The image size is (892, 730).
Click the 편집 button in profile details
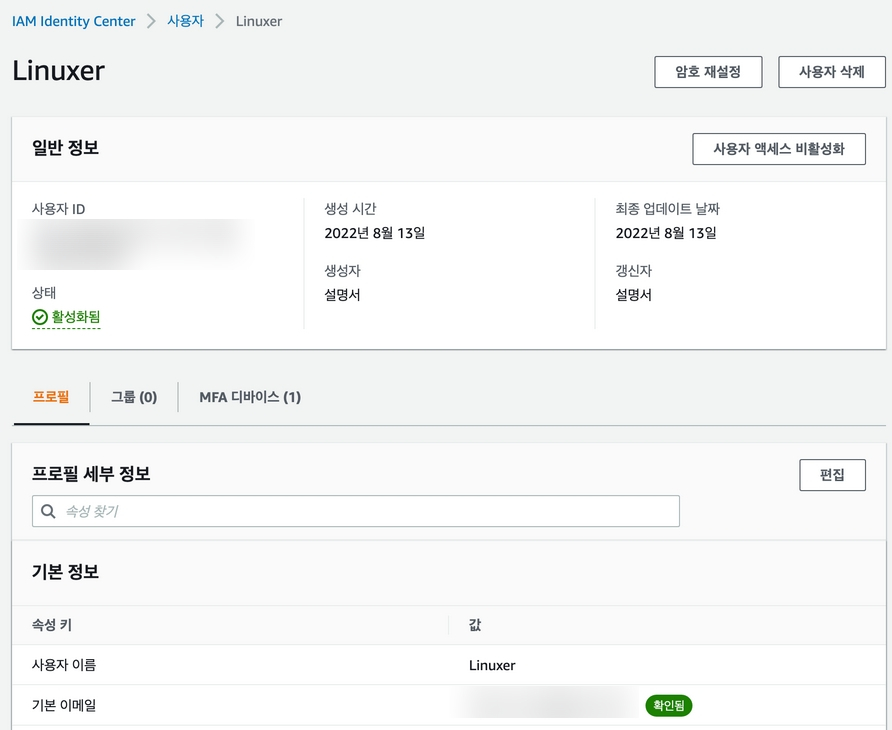832,475
